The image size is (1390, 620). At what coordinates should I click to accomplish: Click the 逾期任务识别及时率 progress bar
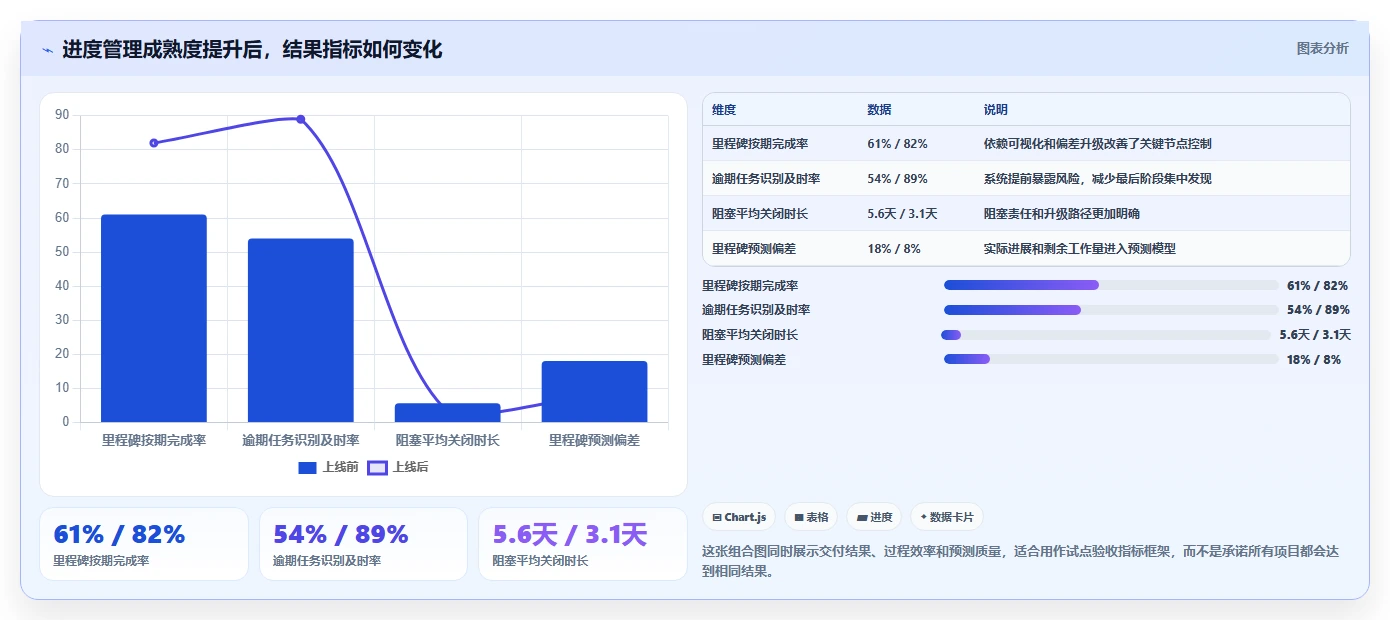click(x=1111, y=310)
